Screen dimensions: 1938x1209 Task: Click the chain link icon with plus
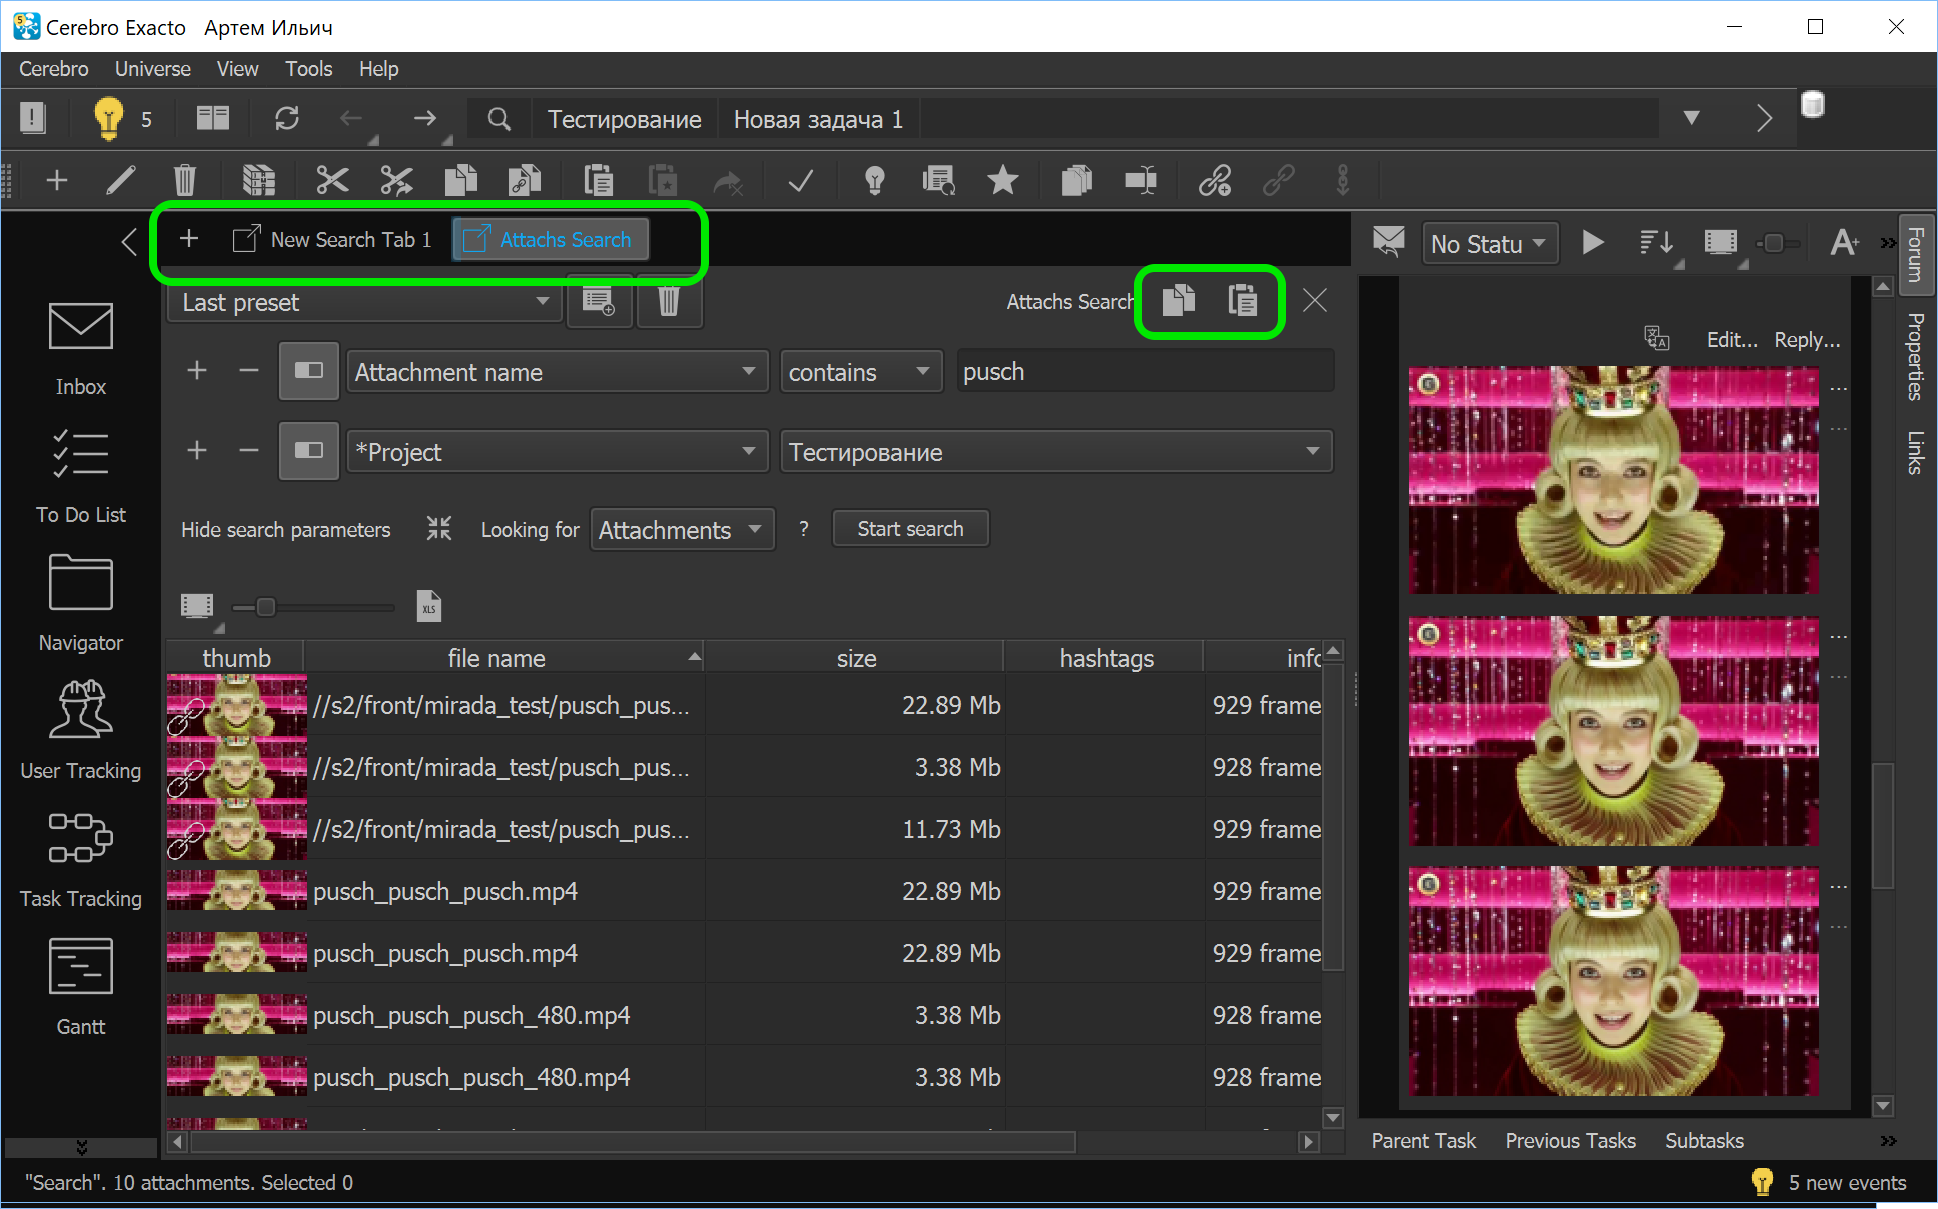point(1215,180)
